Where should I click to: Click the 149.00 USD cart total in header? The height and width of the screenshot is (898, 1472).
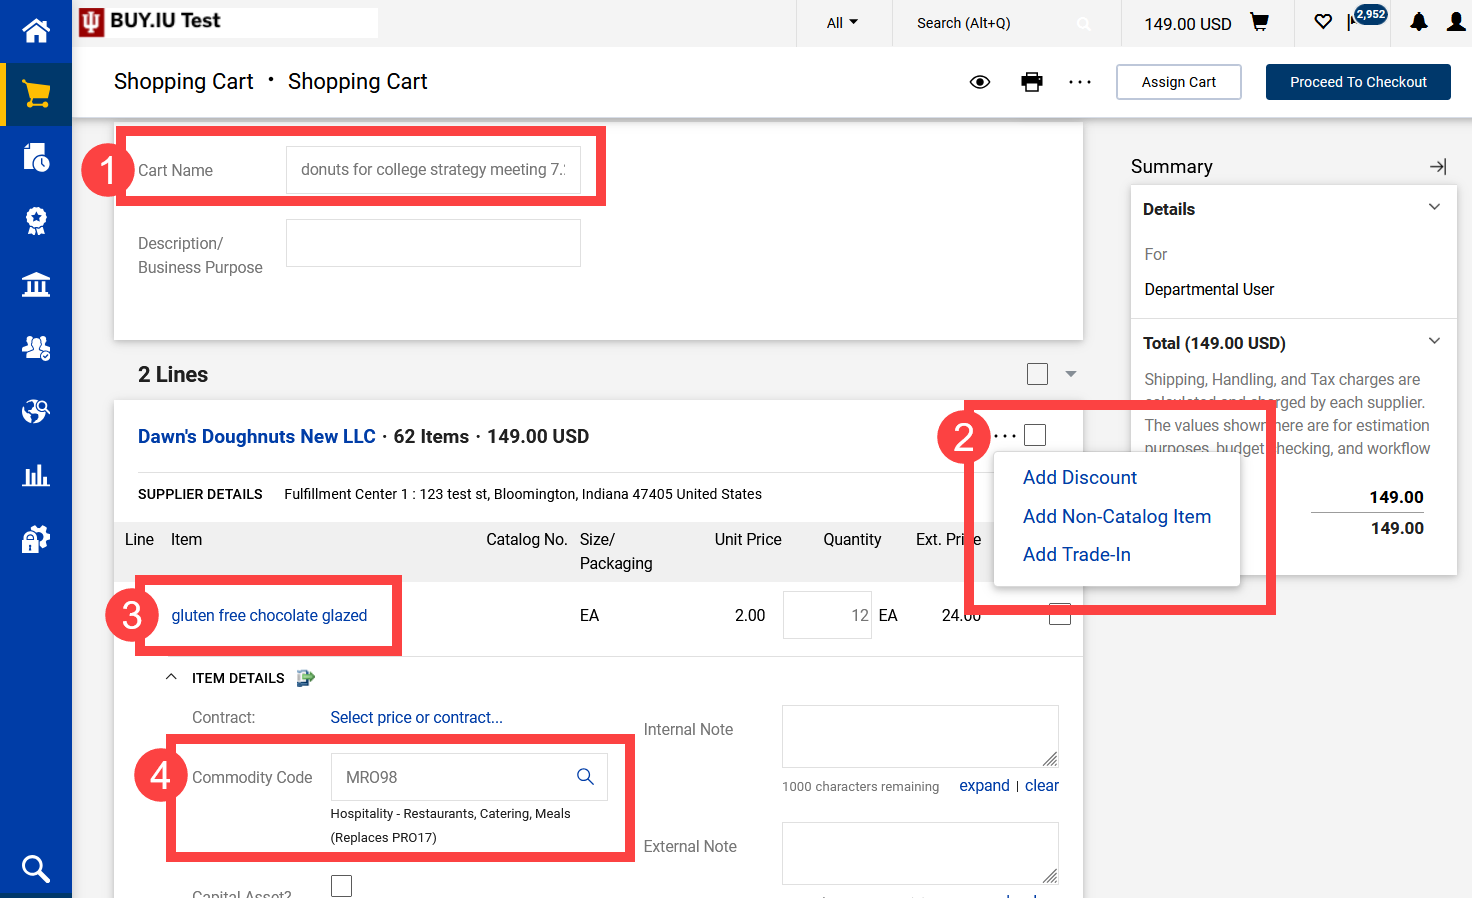click(x=1188, y=23)
